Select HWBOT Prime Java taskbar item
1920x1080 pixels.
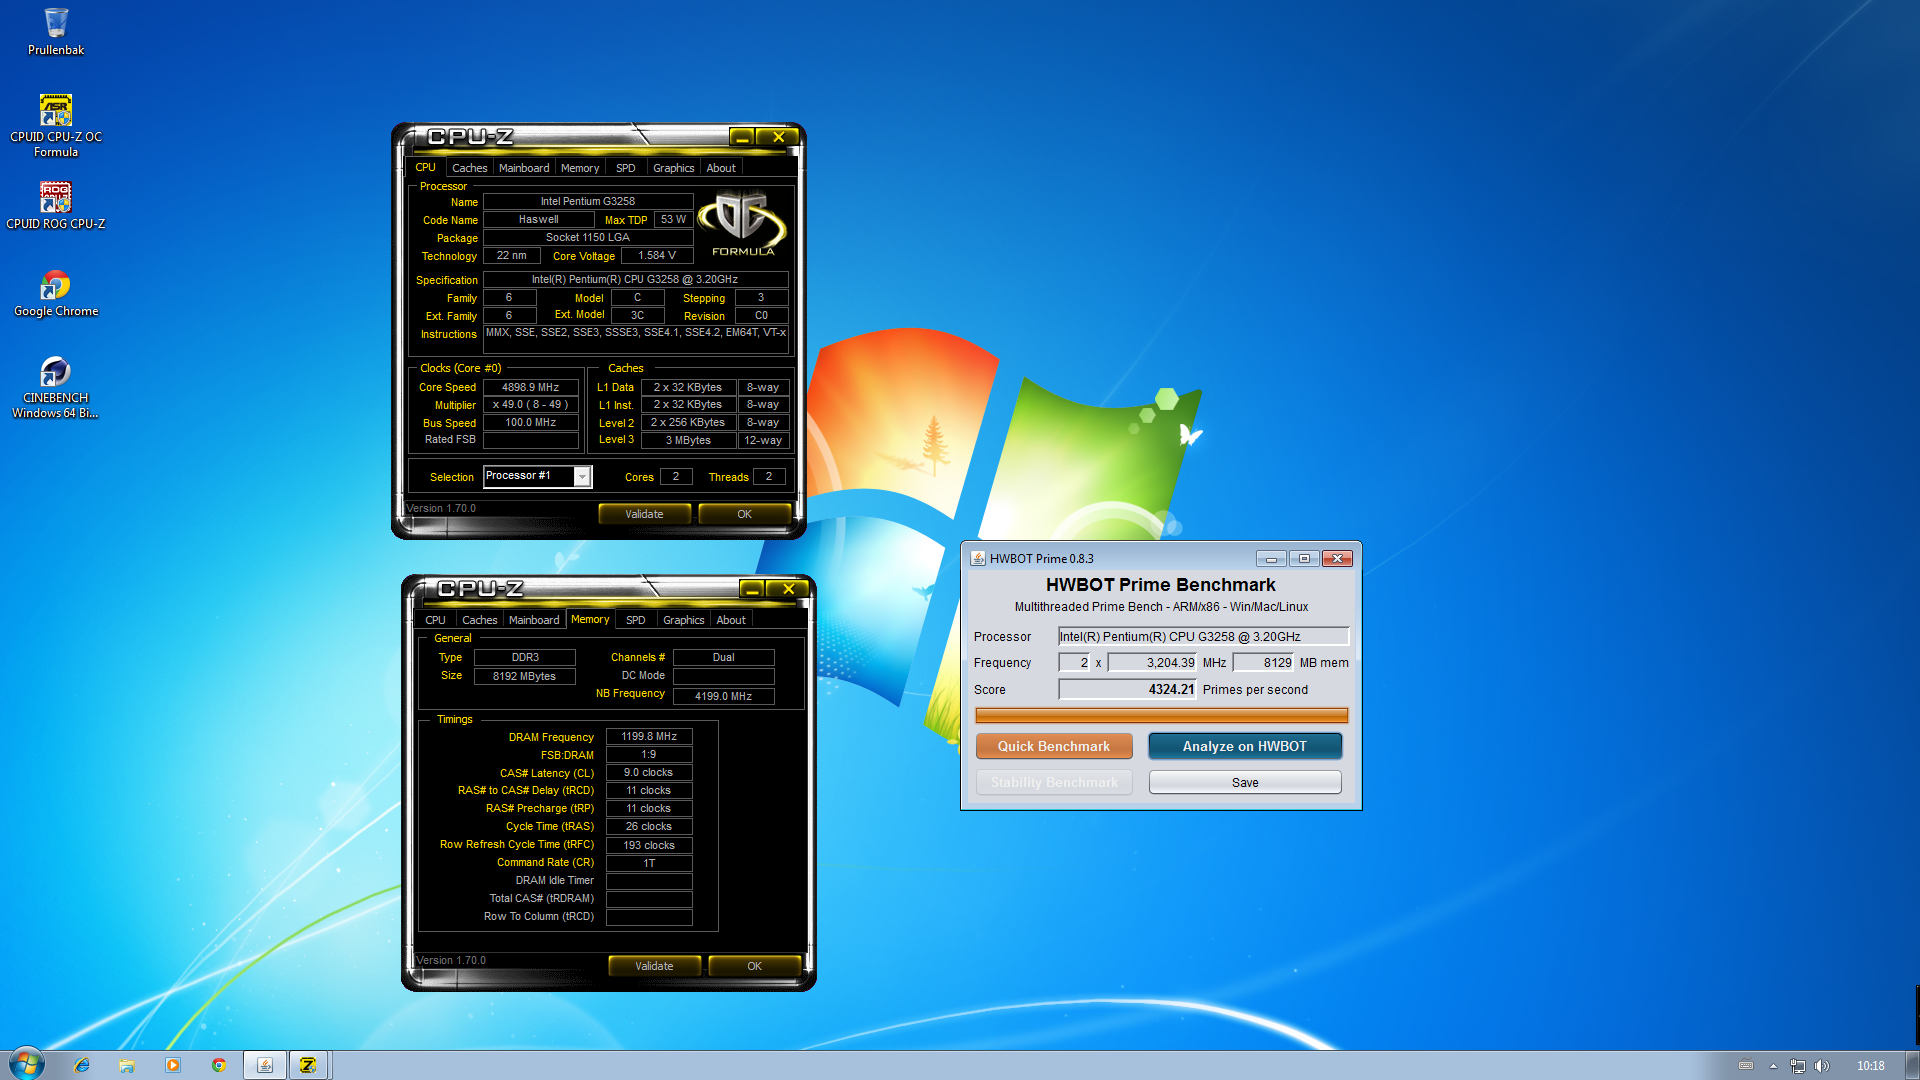[x=265, y=1065]
